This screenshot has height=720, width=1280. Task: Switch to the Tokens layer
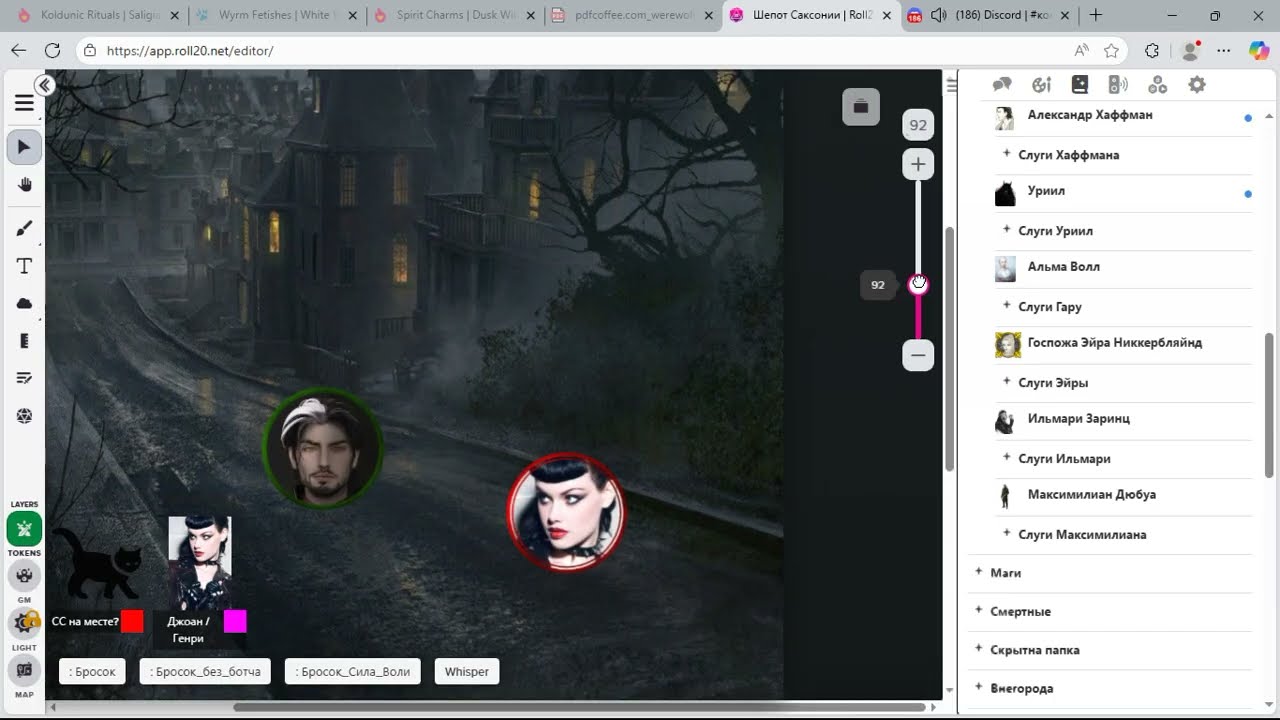[24, 528]
